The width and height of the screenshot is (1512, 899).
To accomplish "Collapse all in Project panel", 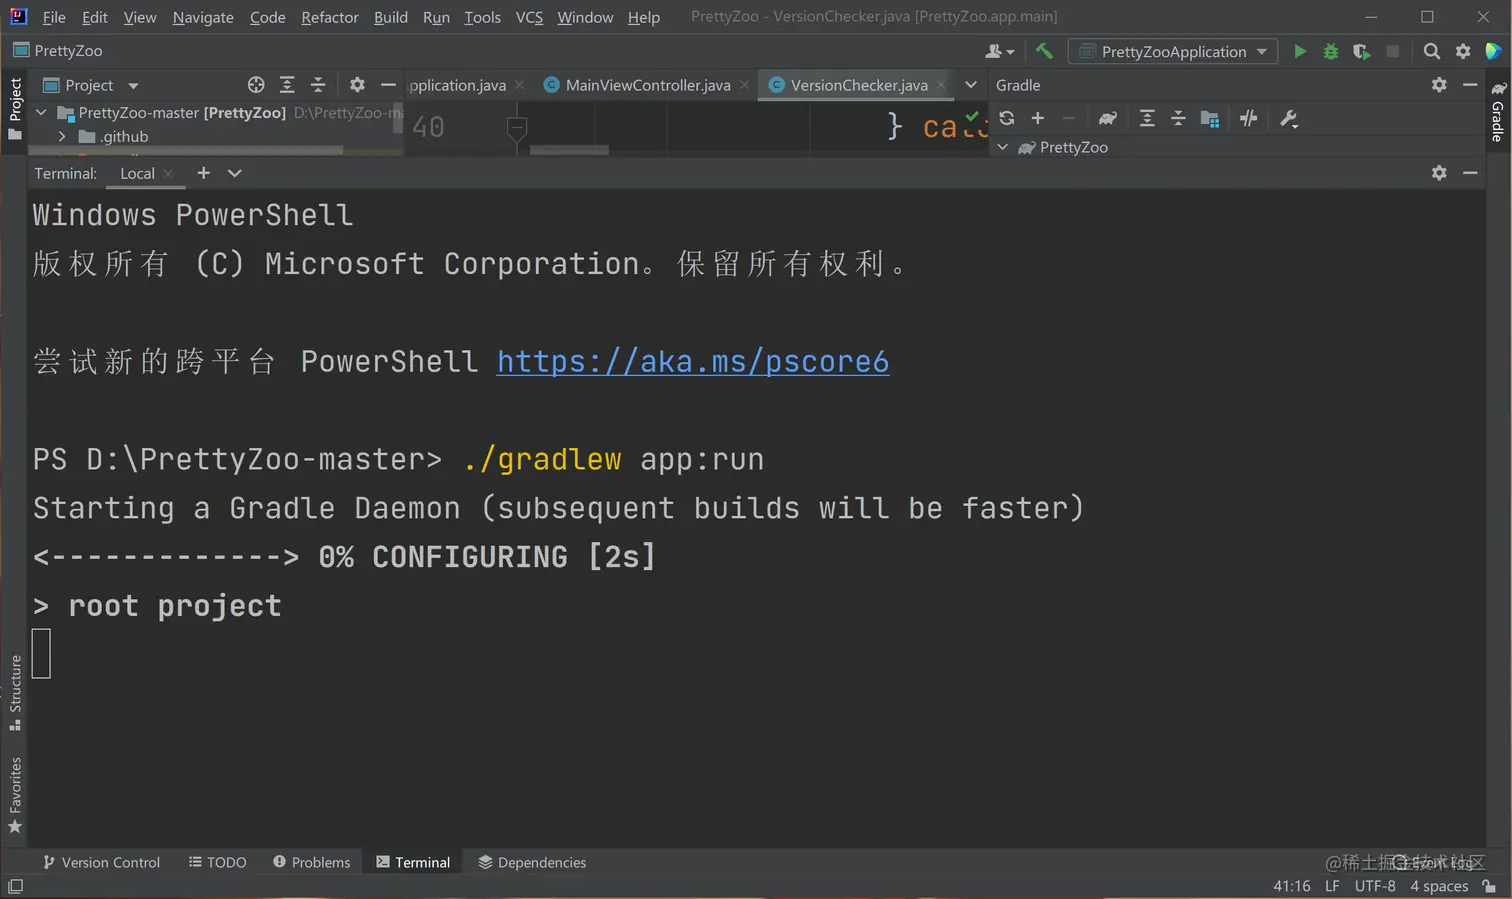I will (318, 85).
